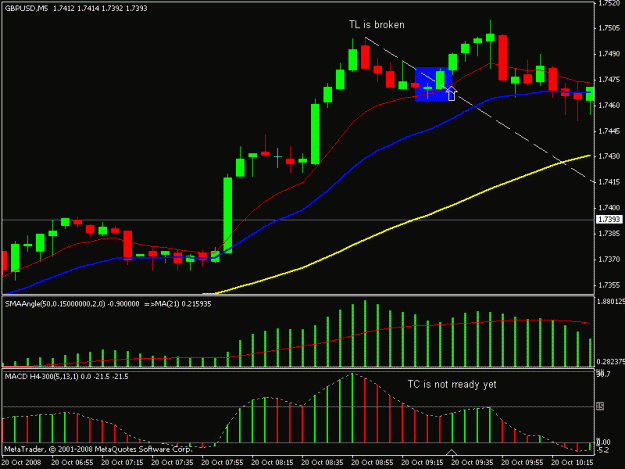This screenshot has width=625, height=469.
Task: Click the '20 Oct 09:35' time label
Action: 472,463
